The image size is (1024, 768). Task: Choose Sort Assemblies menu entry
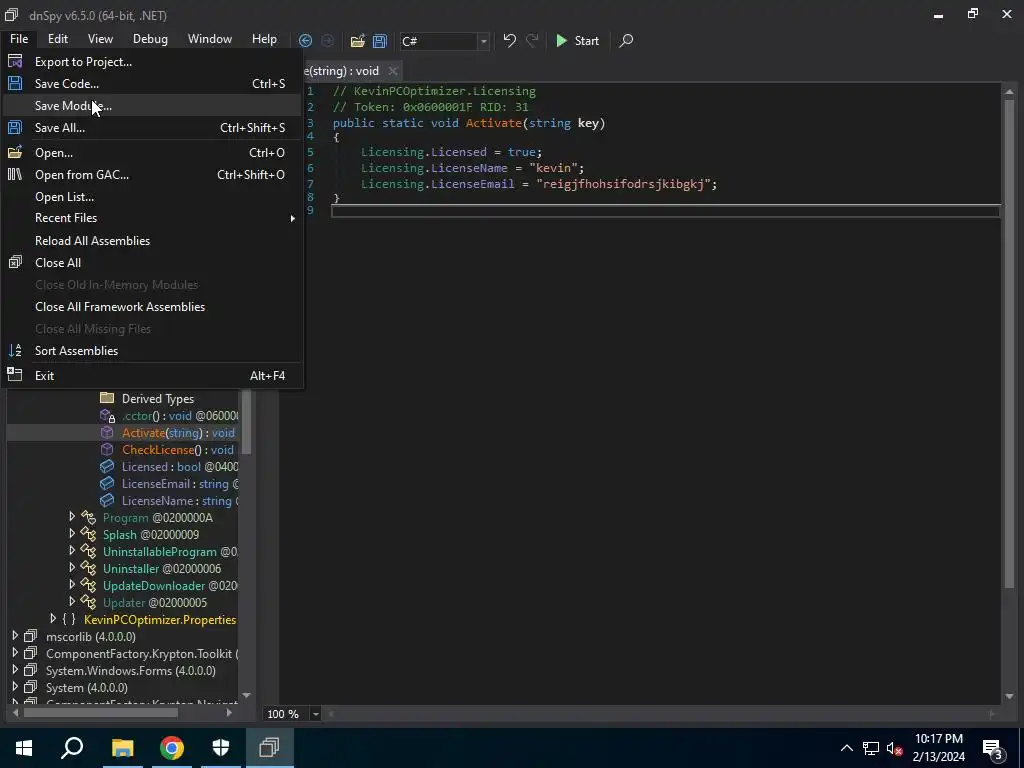tap(152, 351)
